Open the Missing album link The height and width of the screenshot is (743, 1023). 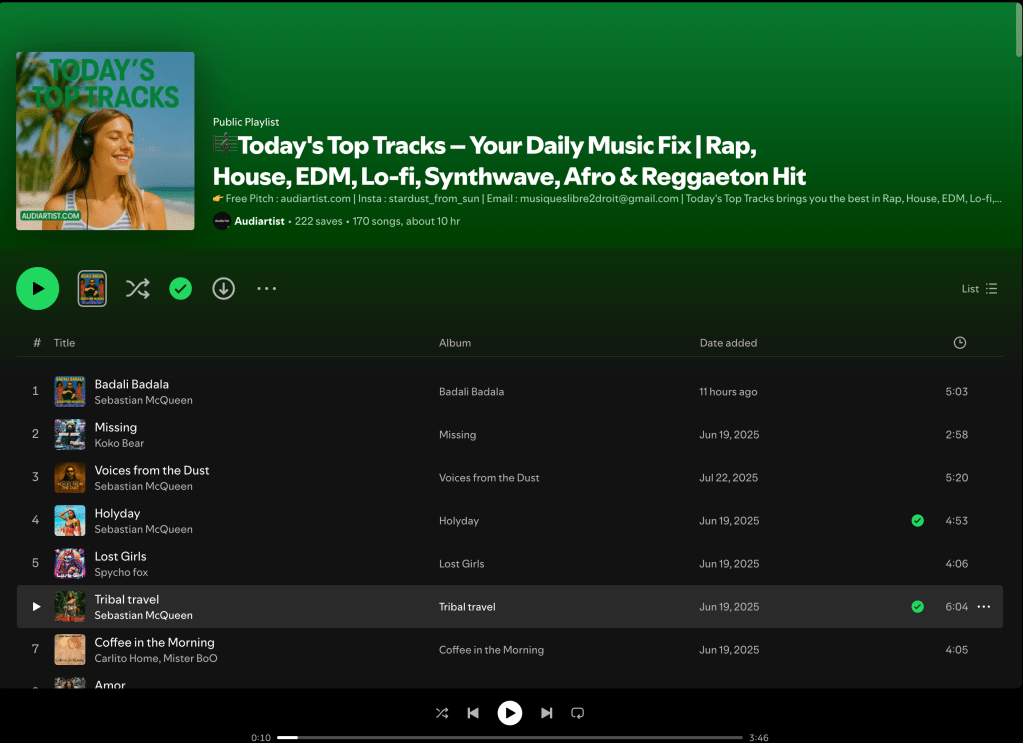(457, 434)
